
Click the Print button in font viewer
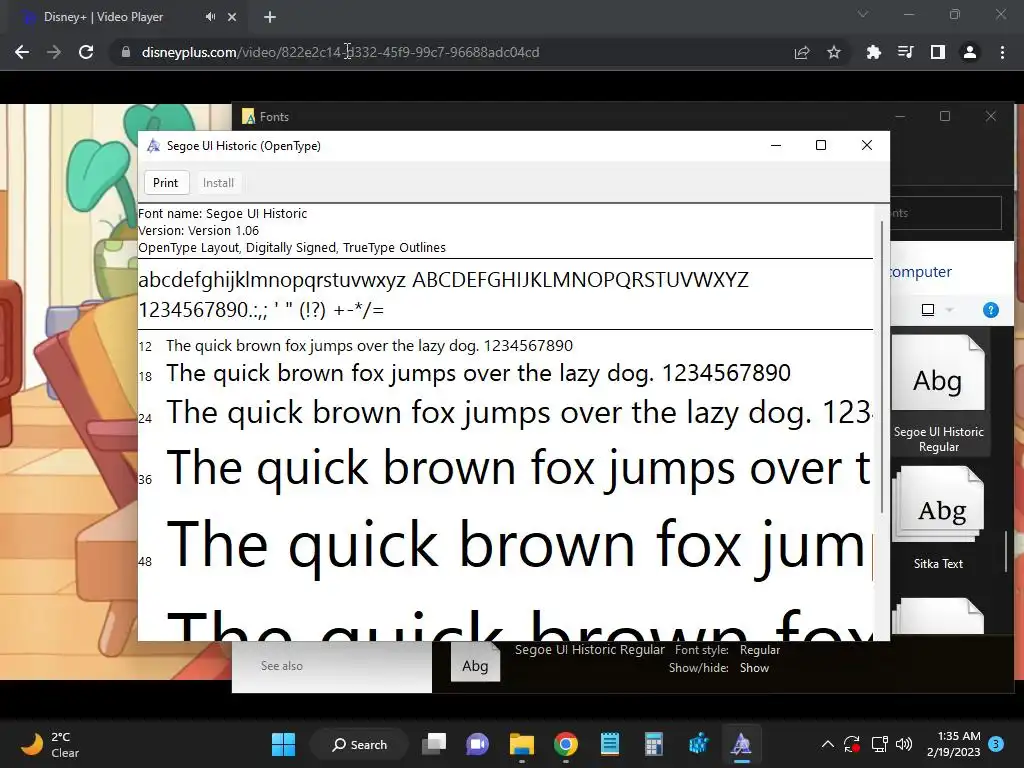click(166, 183)
